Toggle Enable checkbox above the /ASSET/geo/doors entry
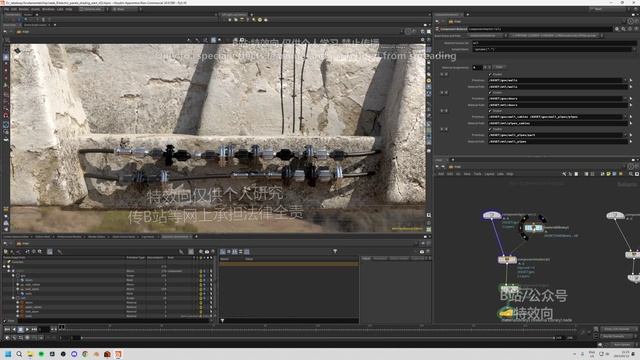The image size is (640, 360). 490,93
